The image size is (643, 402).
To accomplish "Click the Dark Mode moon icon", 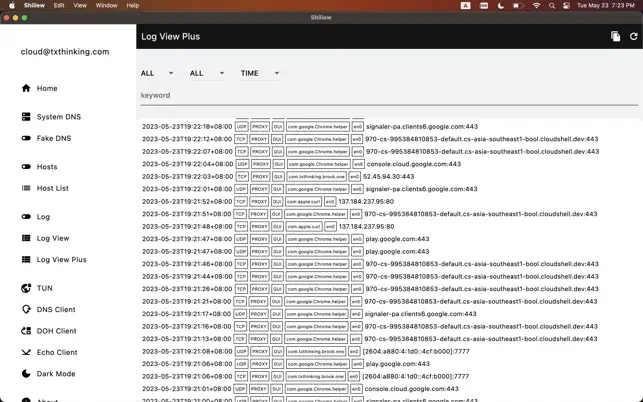I will (x=26, y=374).
